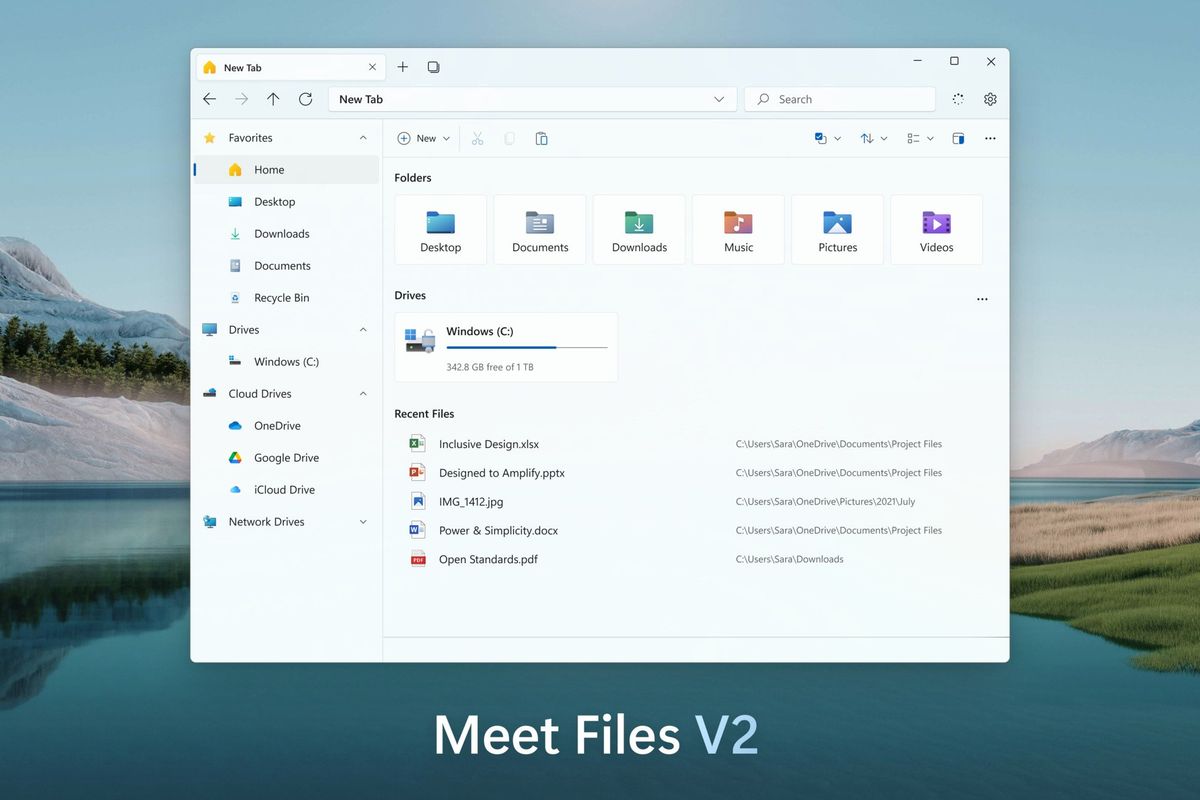This screenshot has height=800, width=1200.
Task: Select Downloads in the sidebar
Action: [x=287, y=234]
